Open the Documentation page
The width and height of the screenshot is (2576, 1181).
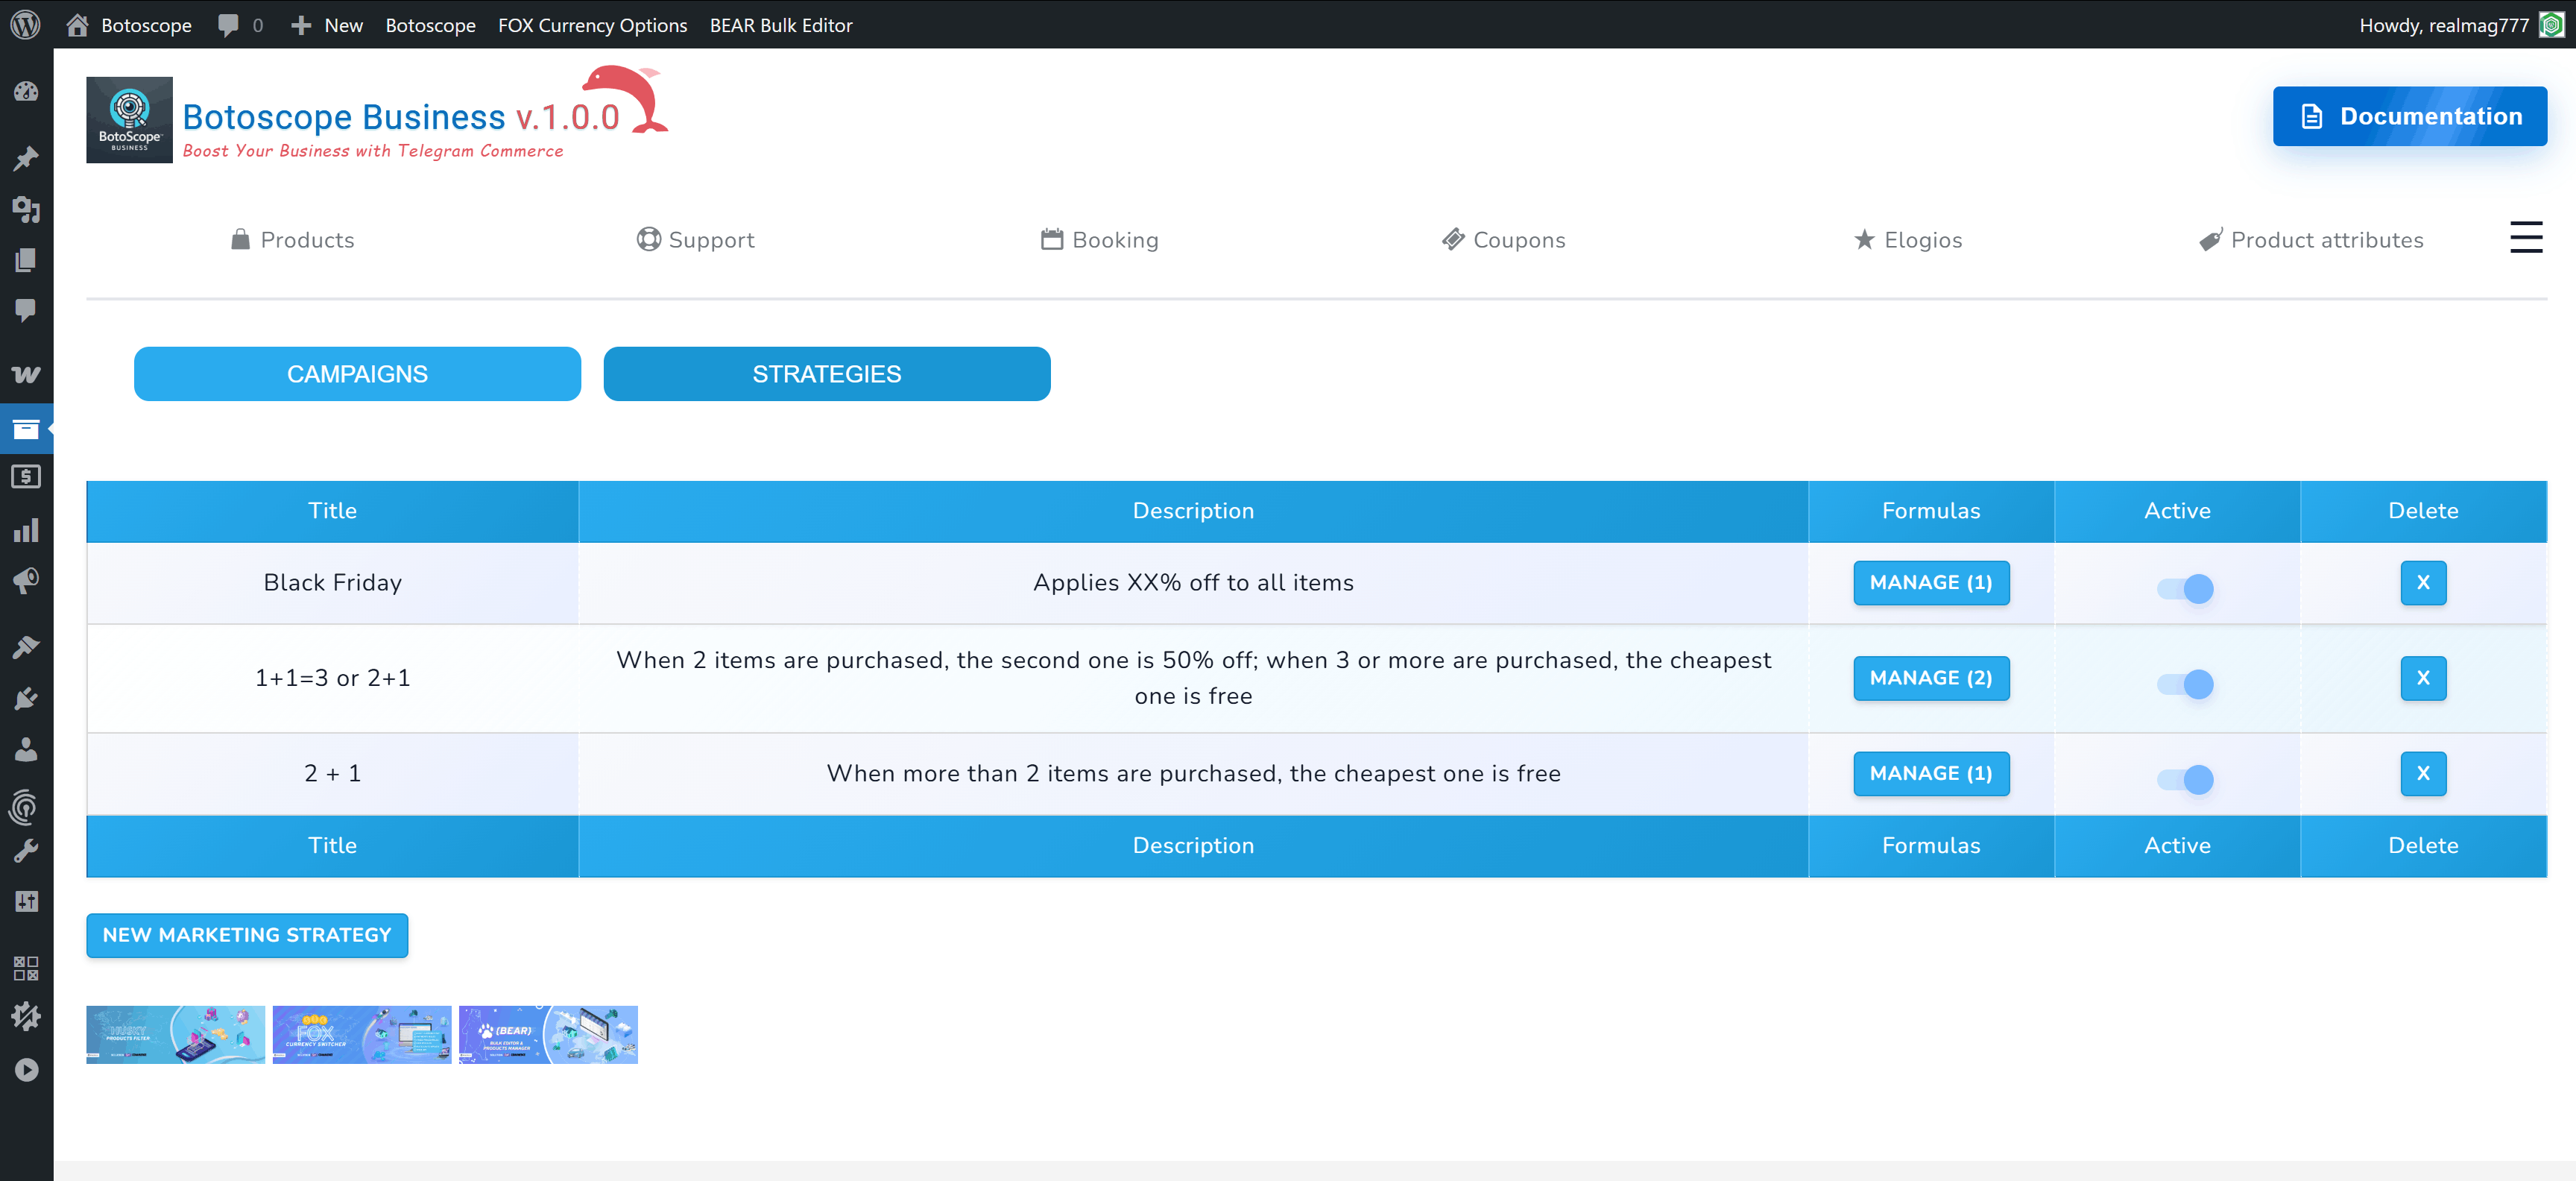pyautogui.click(x=2410, y=116)
